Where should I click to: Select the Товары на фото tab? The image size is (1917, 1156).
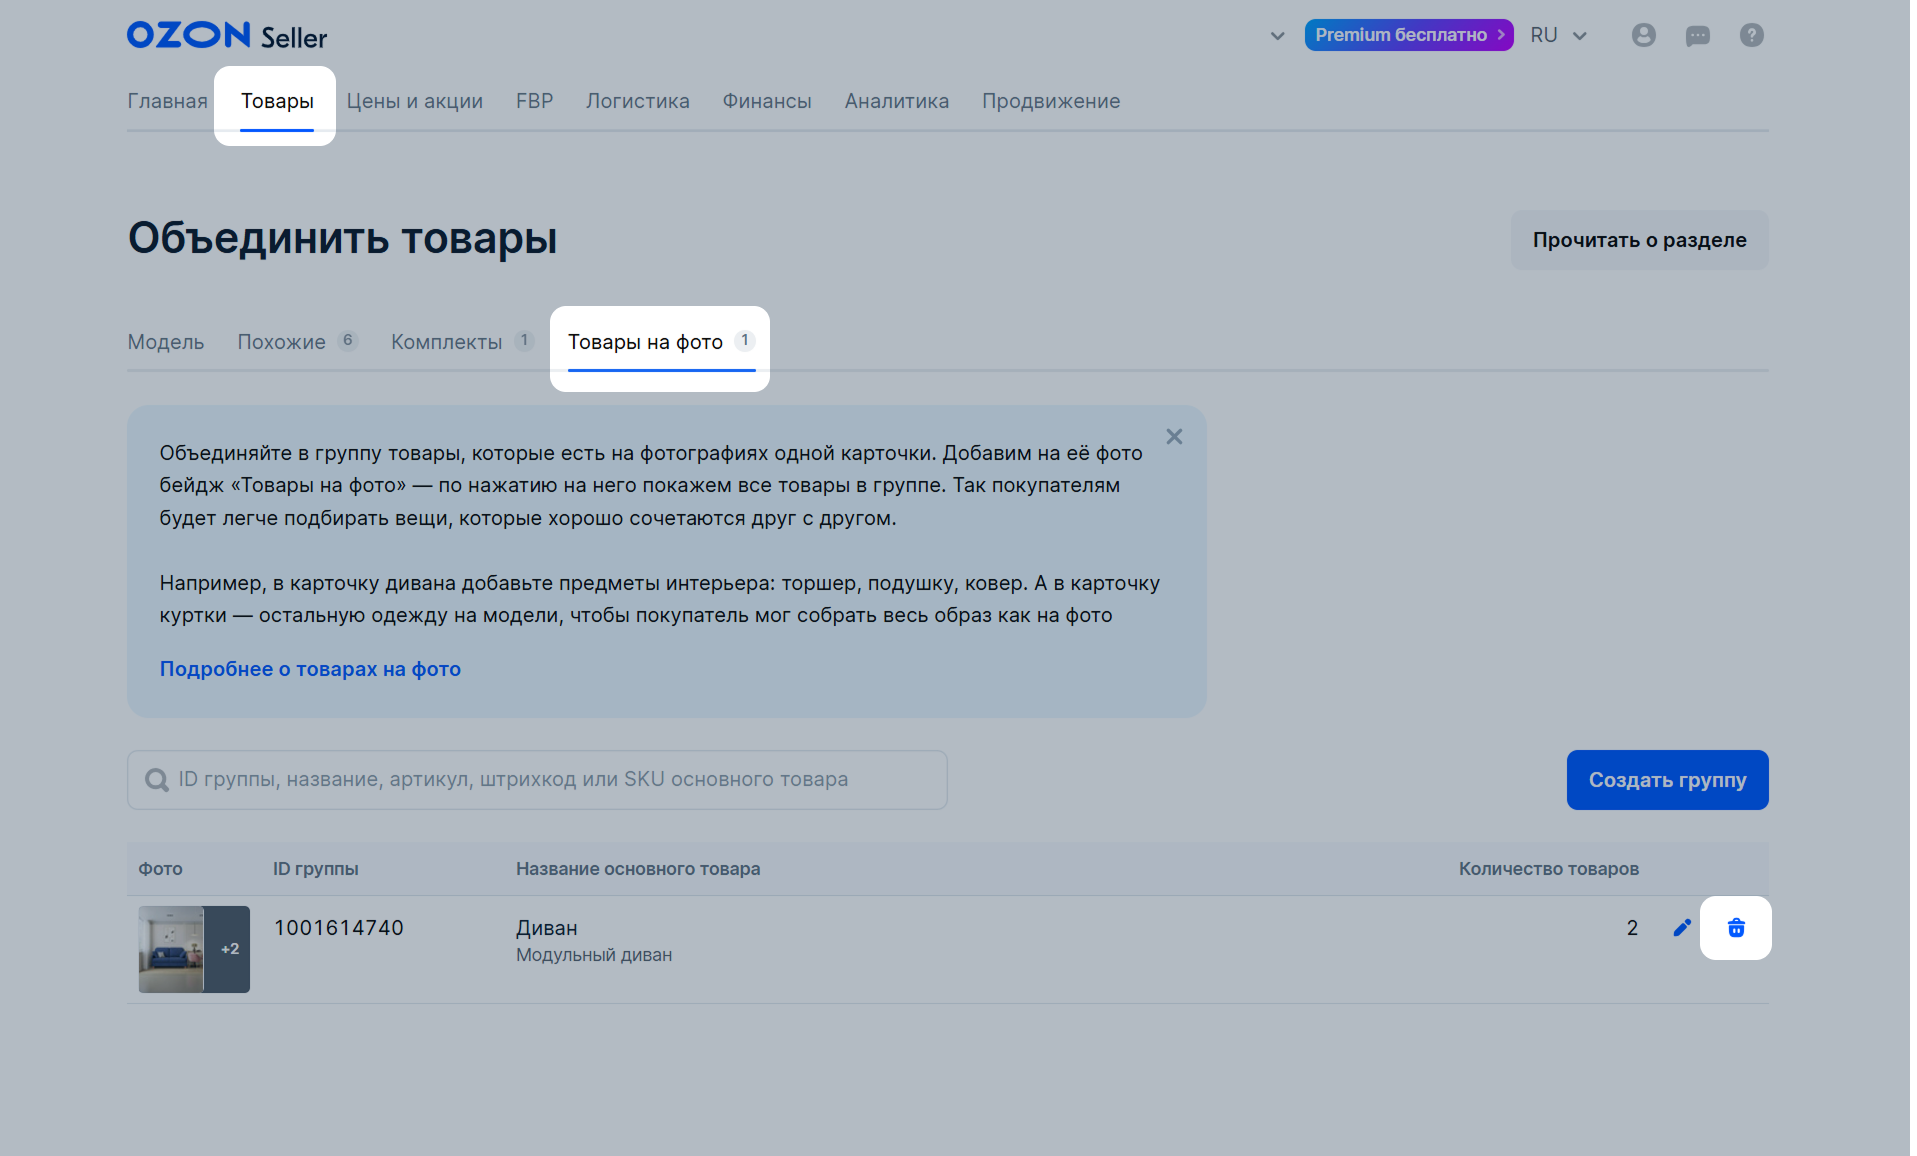(x=661, y=342)
